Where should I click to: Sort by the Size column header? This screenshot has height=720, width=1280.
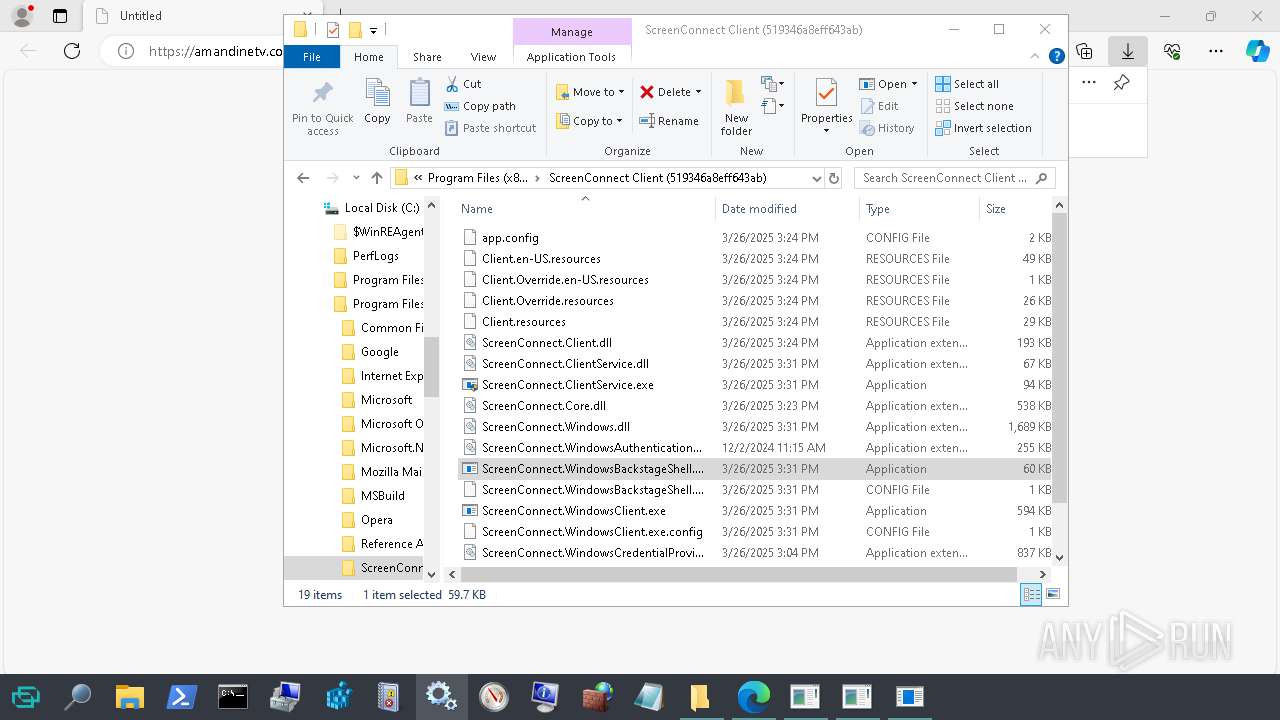point(1014,209)
